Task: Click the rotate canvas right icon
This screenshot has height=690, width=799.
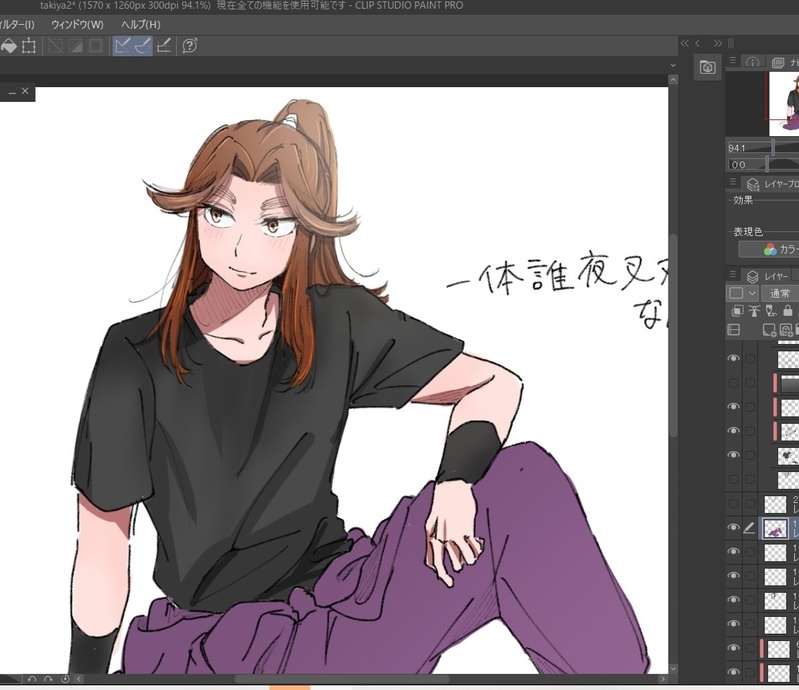Action: coord(48,679)
